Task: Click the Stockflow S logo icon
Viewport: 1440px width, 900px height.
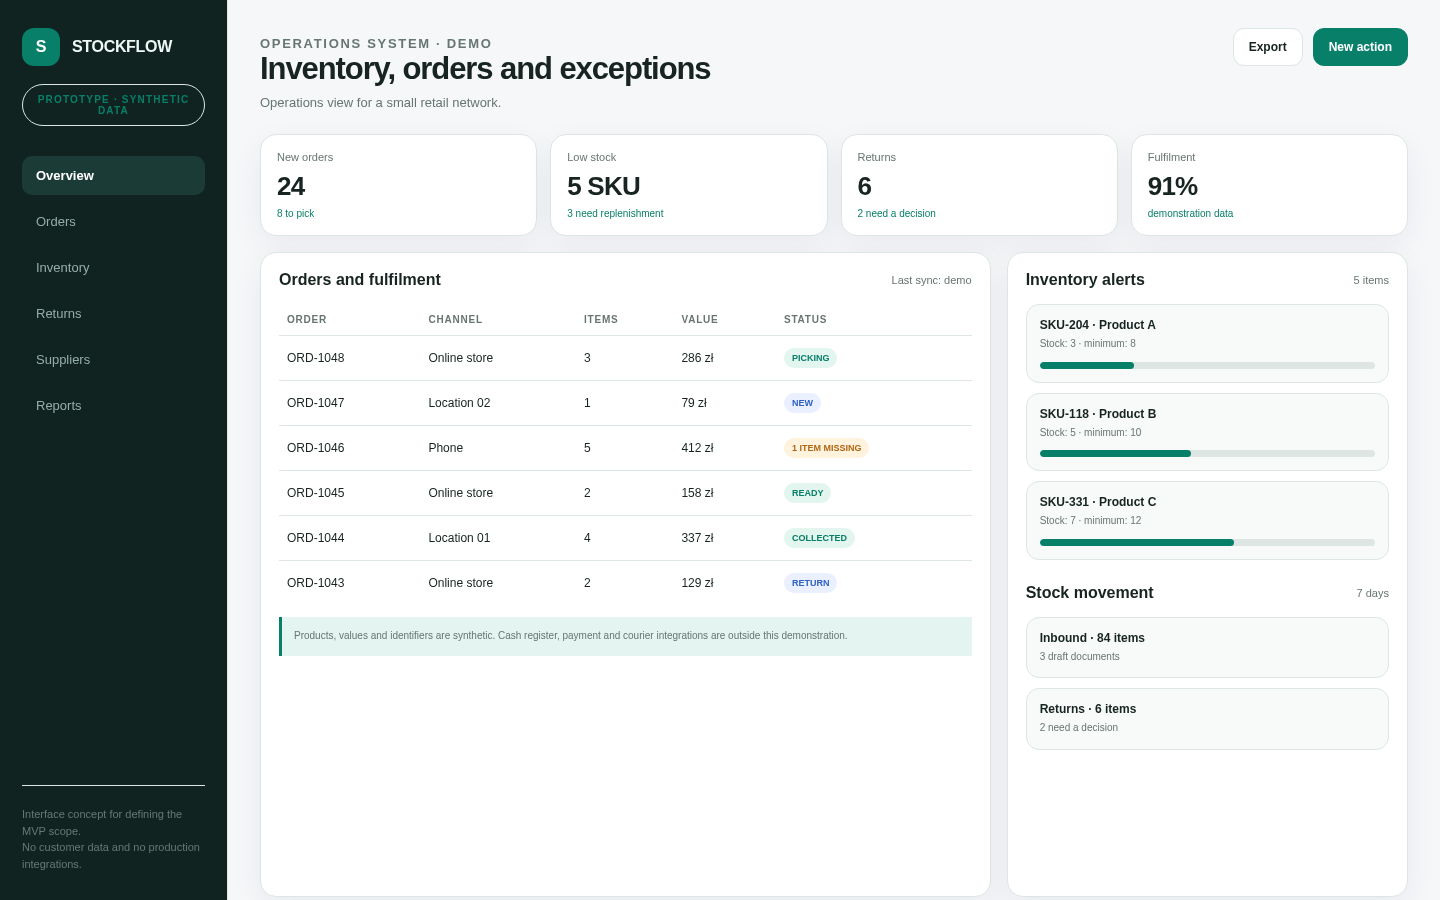Action: pos(41,47)
